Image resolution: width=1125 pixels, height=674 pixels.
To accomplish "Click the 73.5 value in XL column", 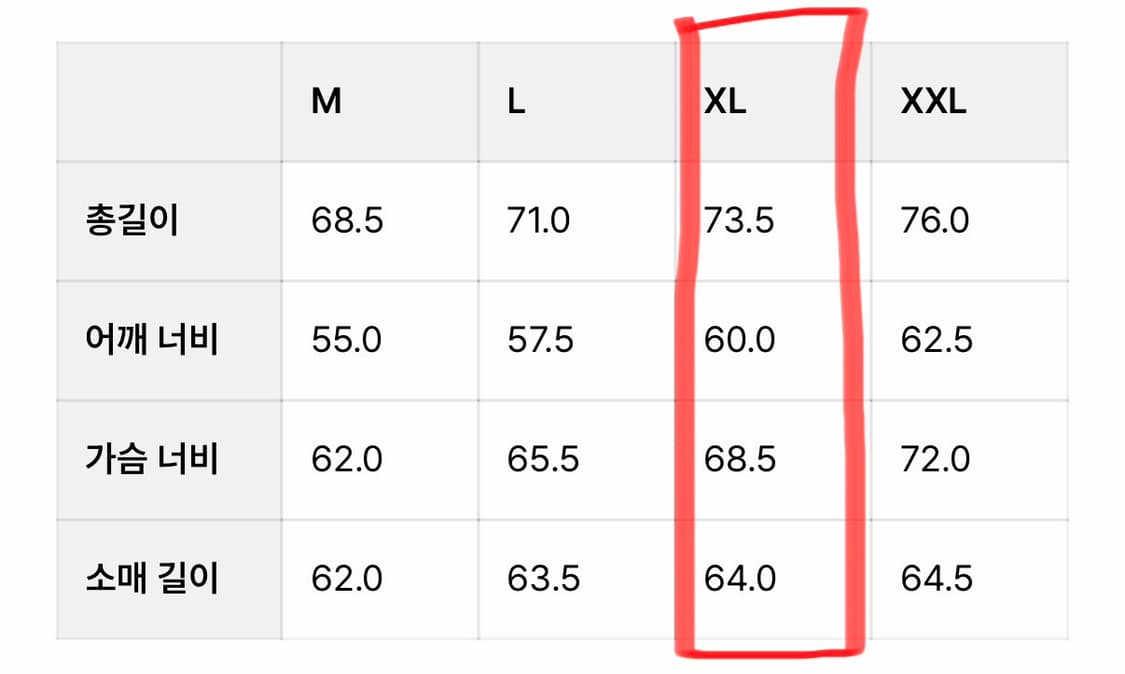I will click(739, 220).
